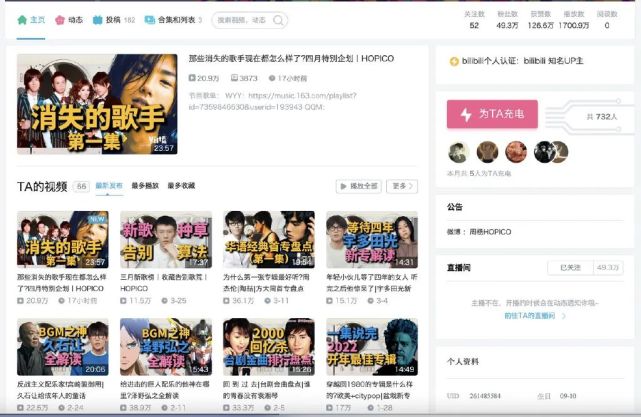Screen dimensions: 641x417
Task: Click the 3-25 upload date
Action: tap(178, 300)
